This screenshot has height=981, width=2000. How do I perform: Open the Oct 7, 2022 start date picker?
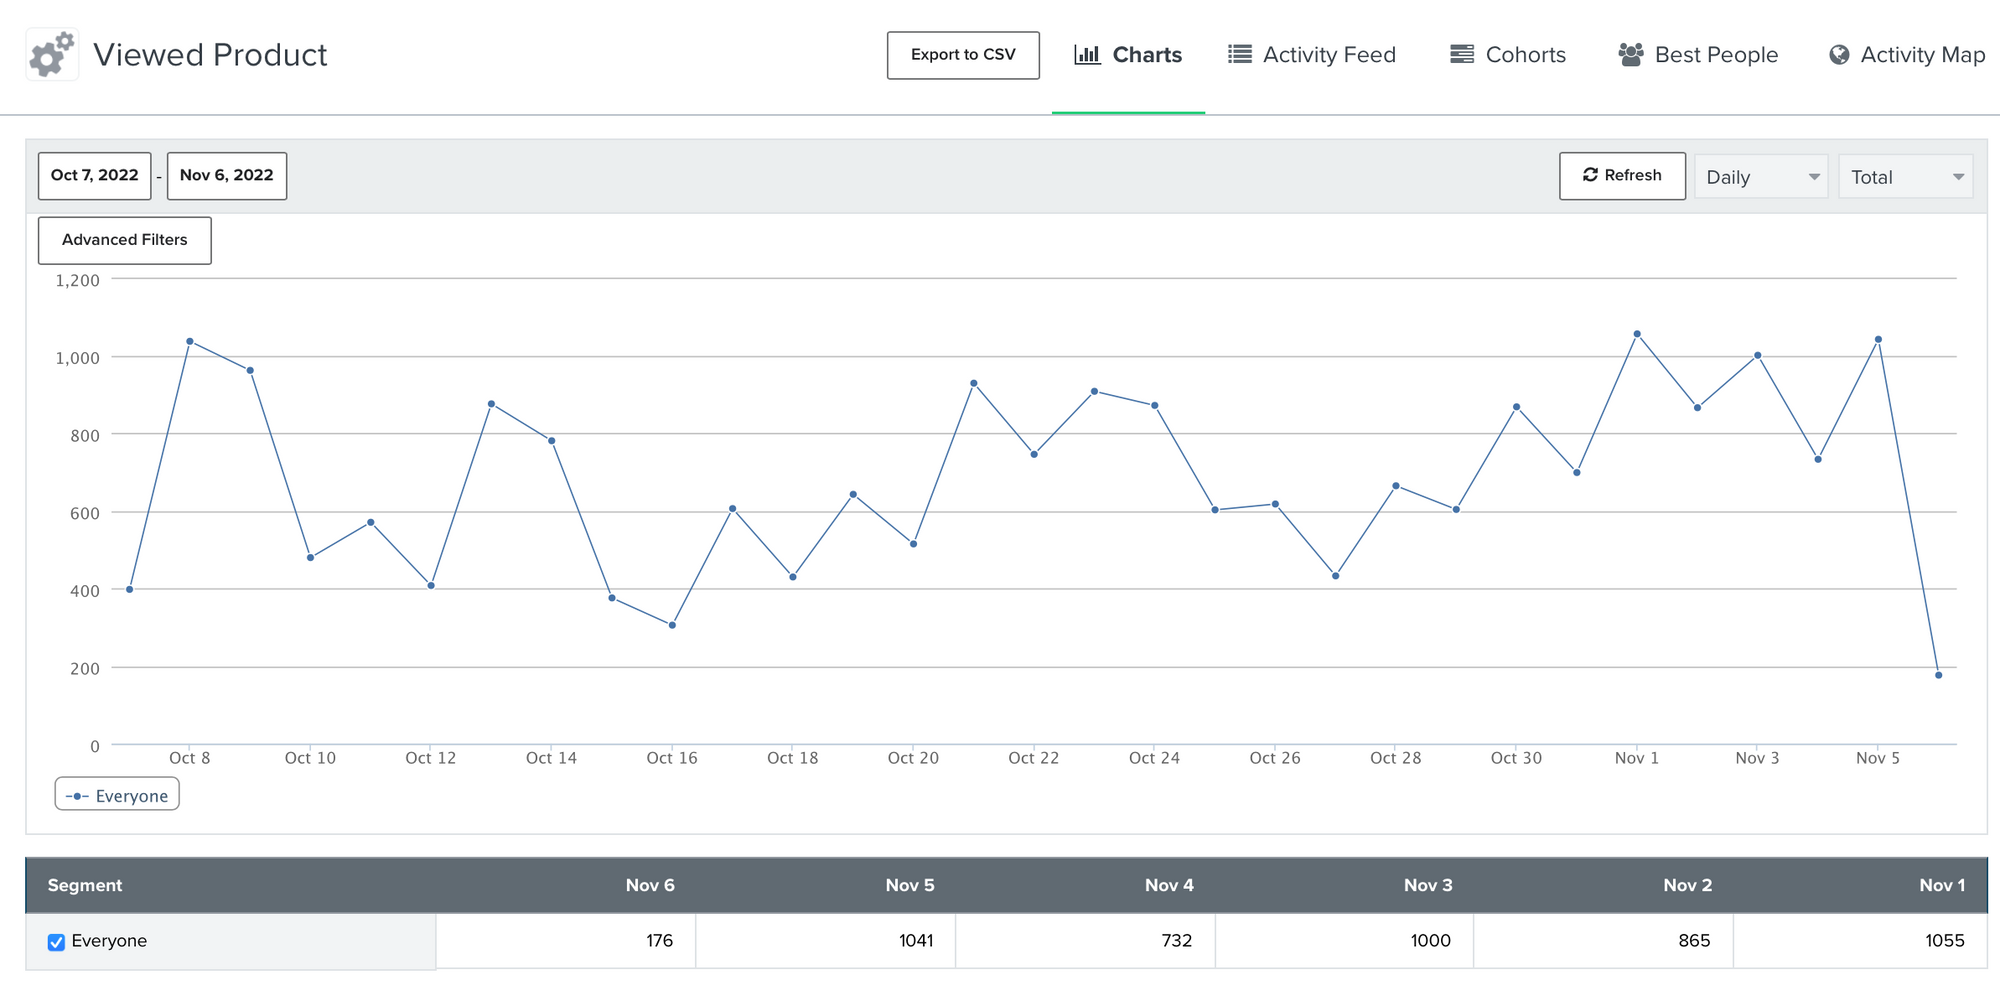(95, 176)
